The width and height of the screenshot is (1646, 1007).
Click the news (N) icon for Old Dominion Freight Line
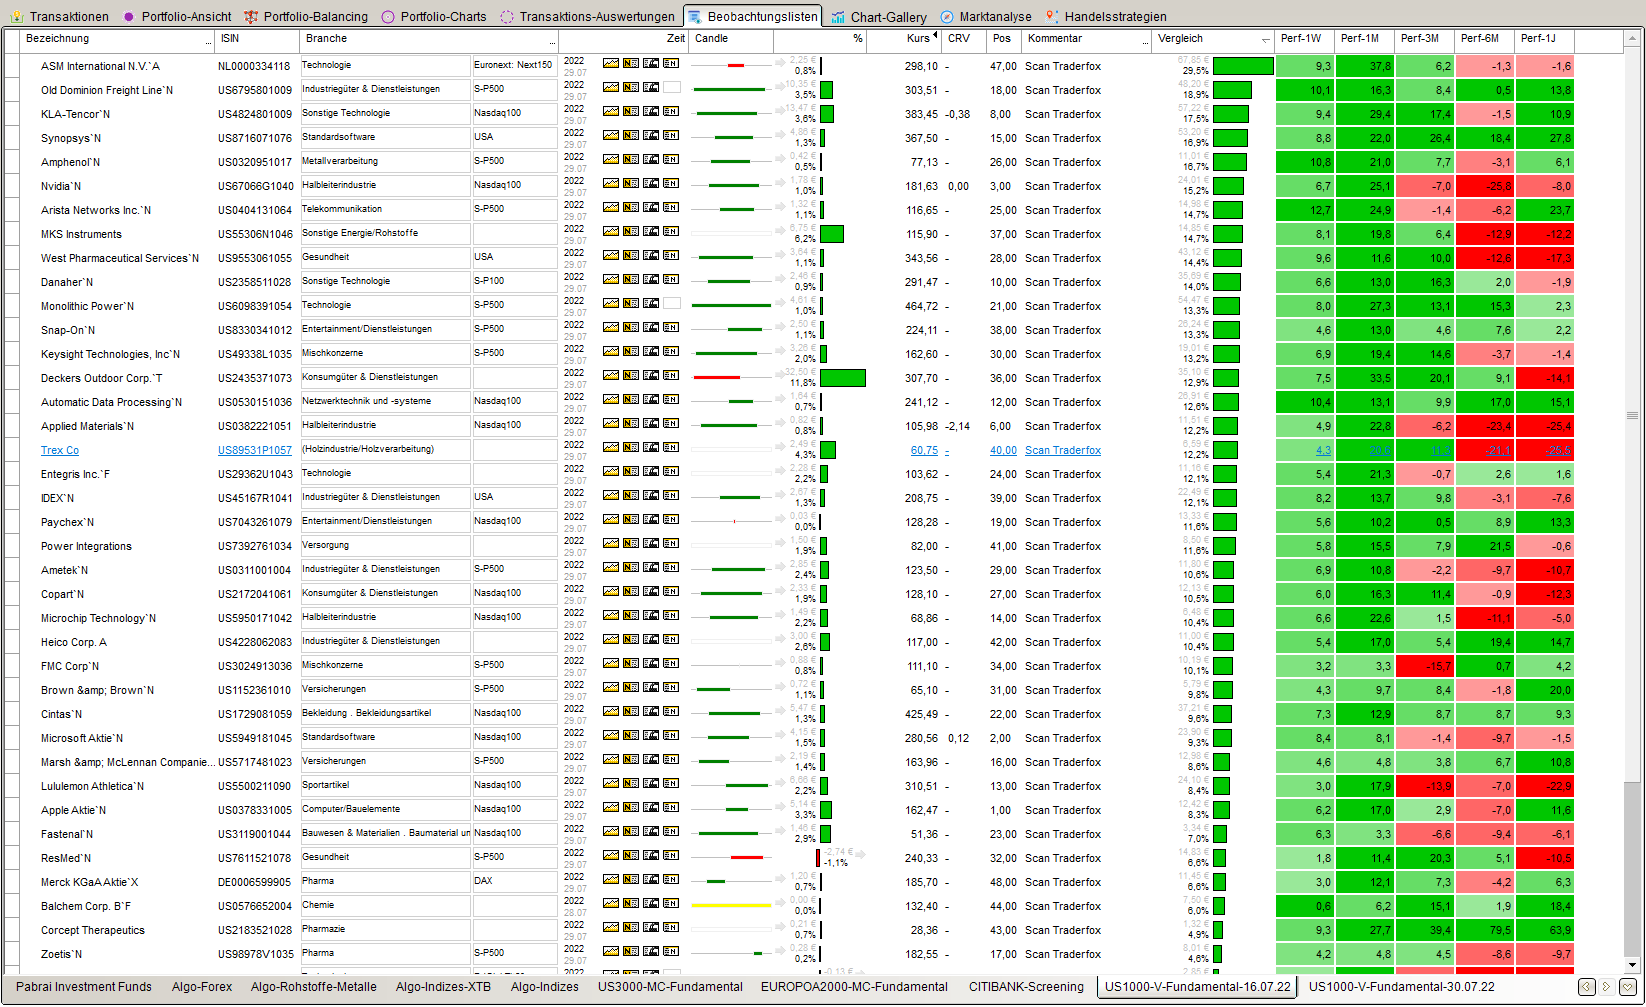631,87
